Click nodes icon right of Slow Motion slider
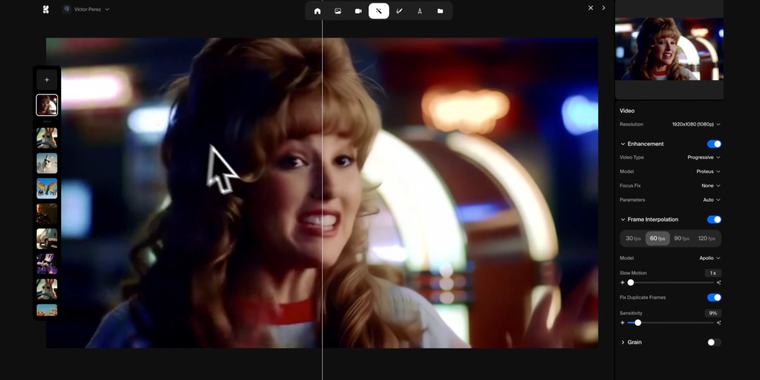Image resolution: width=760 pixels, height=380 pixels. pos(719,283)
